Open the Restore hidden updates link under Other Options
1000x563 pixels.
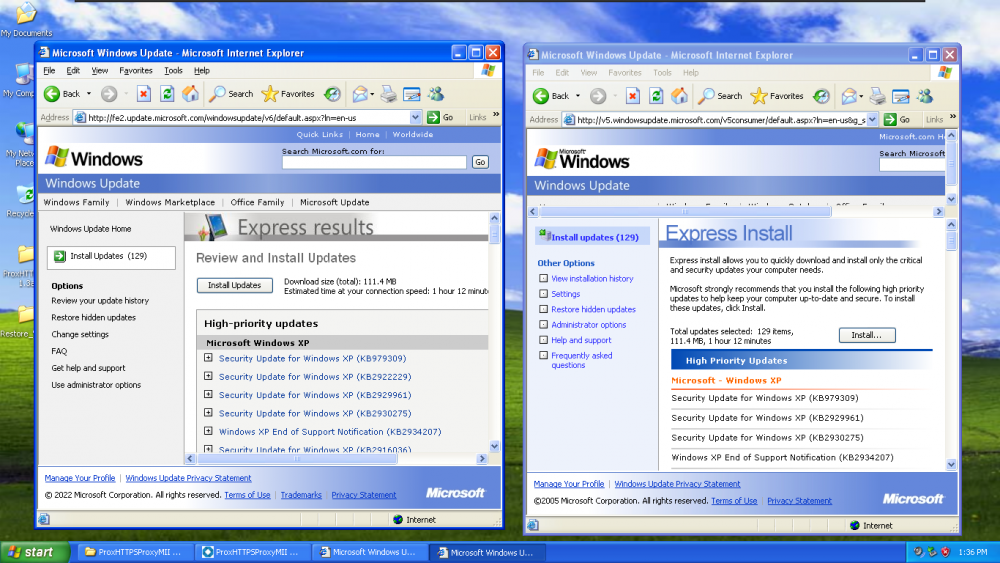pos(593,309)
